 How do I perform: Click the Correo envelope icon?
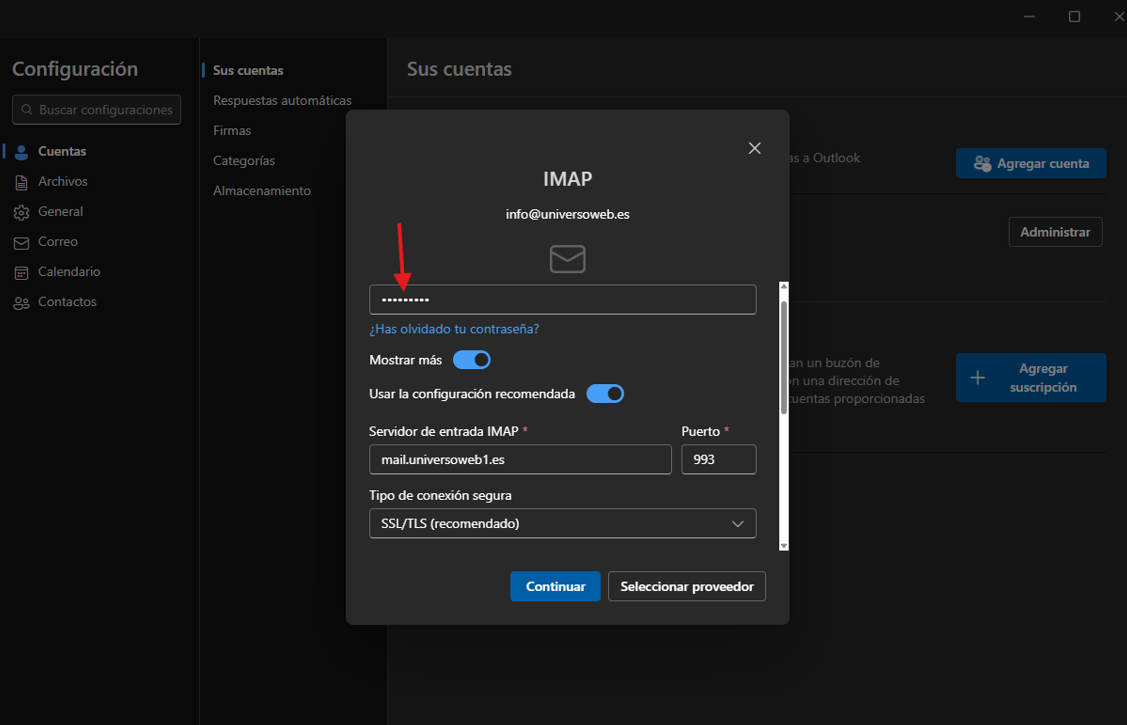pos(21,242)
